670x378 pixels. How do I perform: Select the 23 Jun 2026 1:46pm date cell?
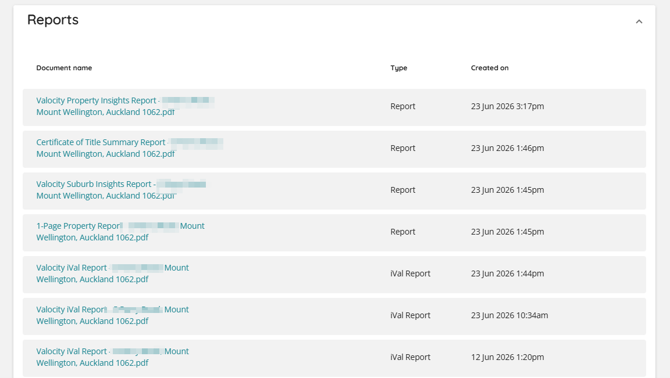[508, 148]
